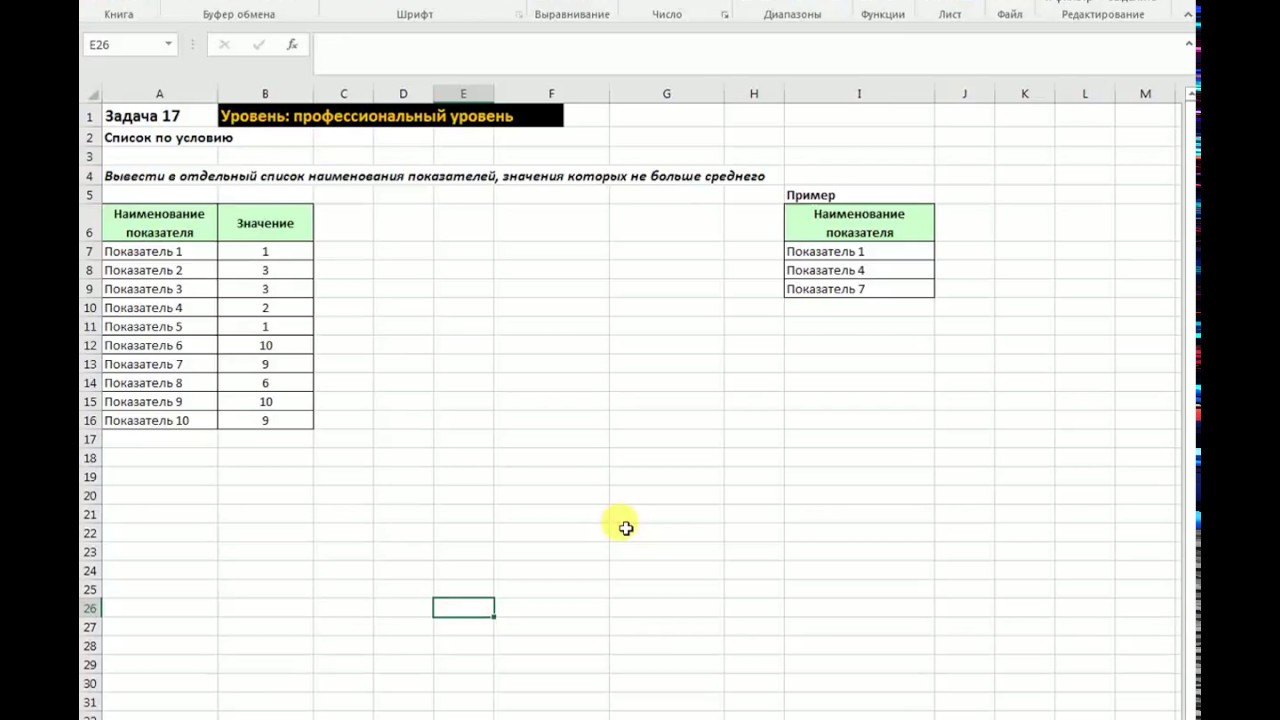Select column E header

(463, 94)
